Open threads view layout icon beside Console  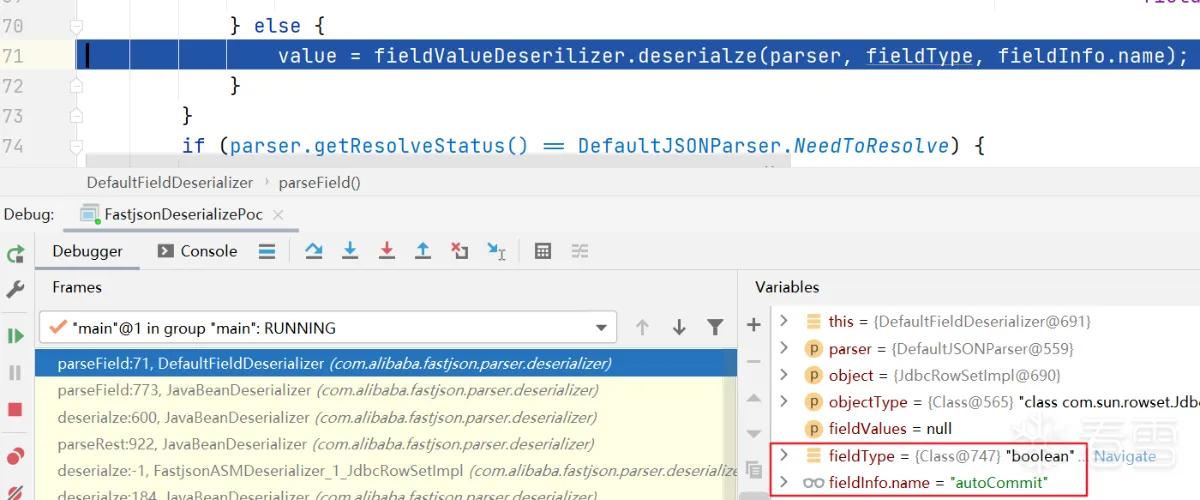267,251
